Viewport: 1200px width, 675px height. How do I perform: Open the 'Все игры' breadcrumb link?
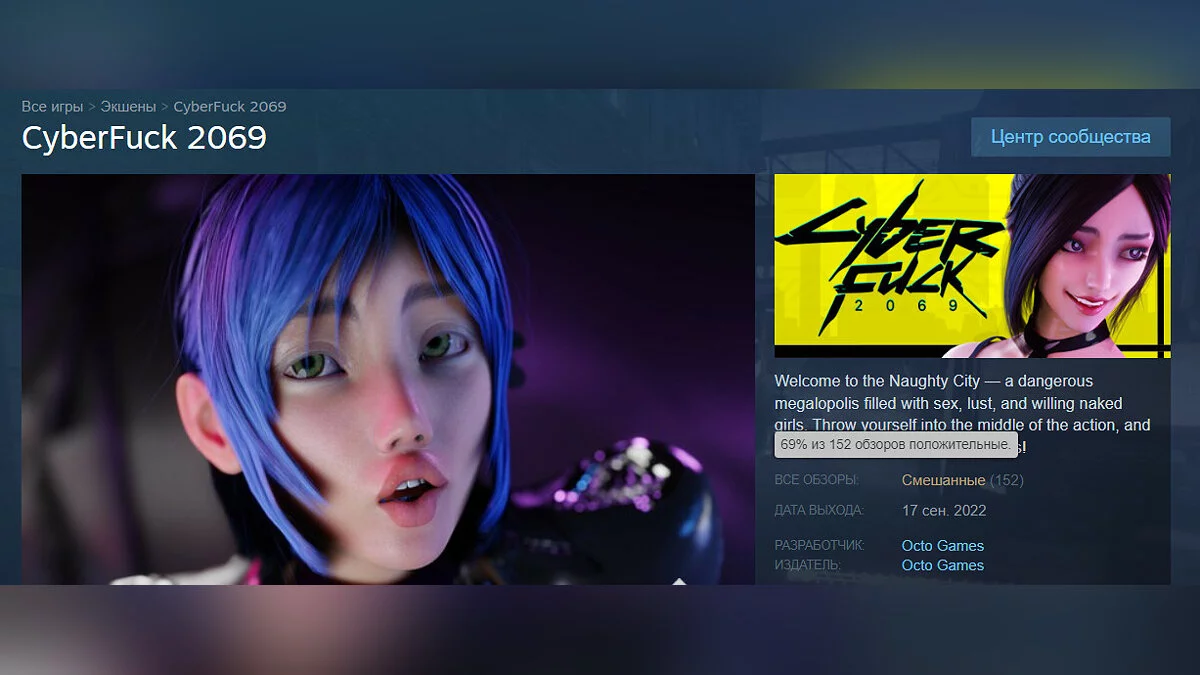click(52, 106)
